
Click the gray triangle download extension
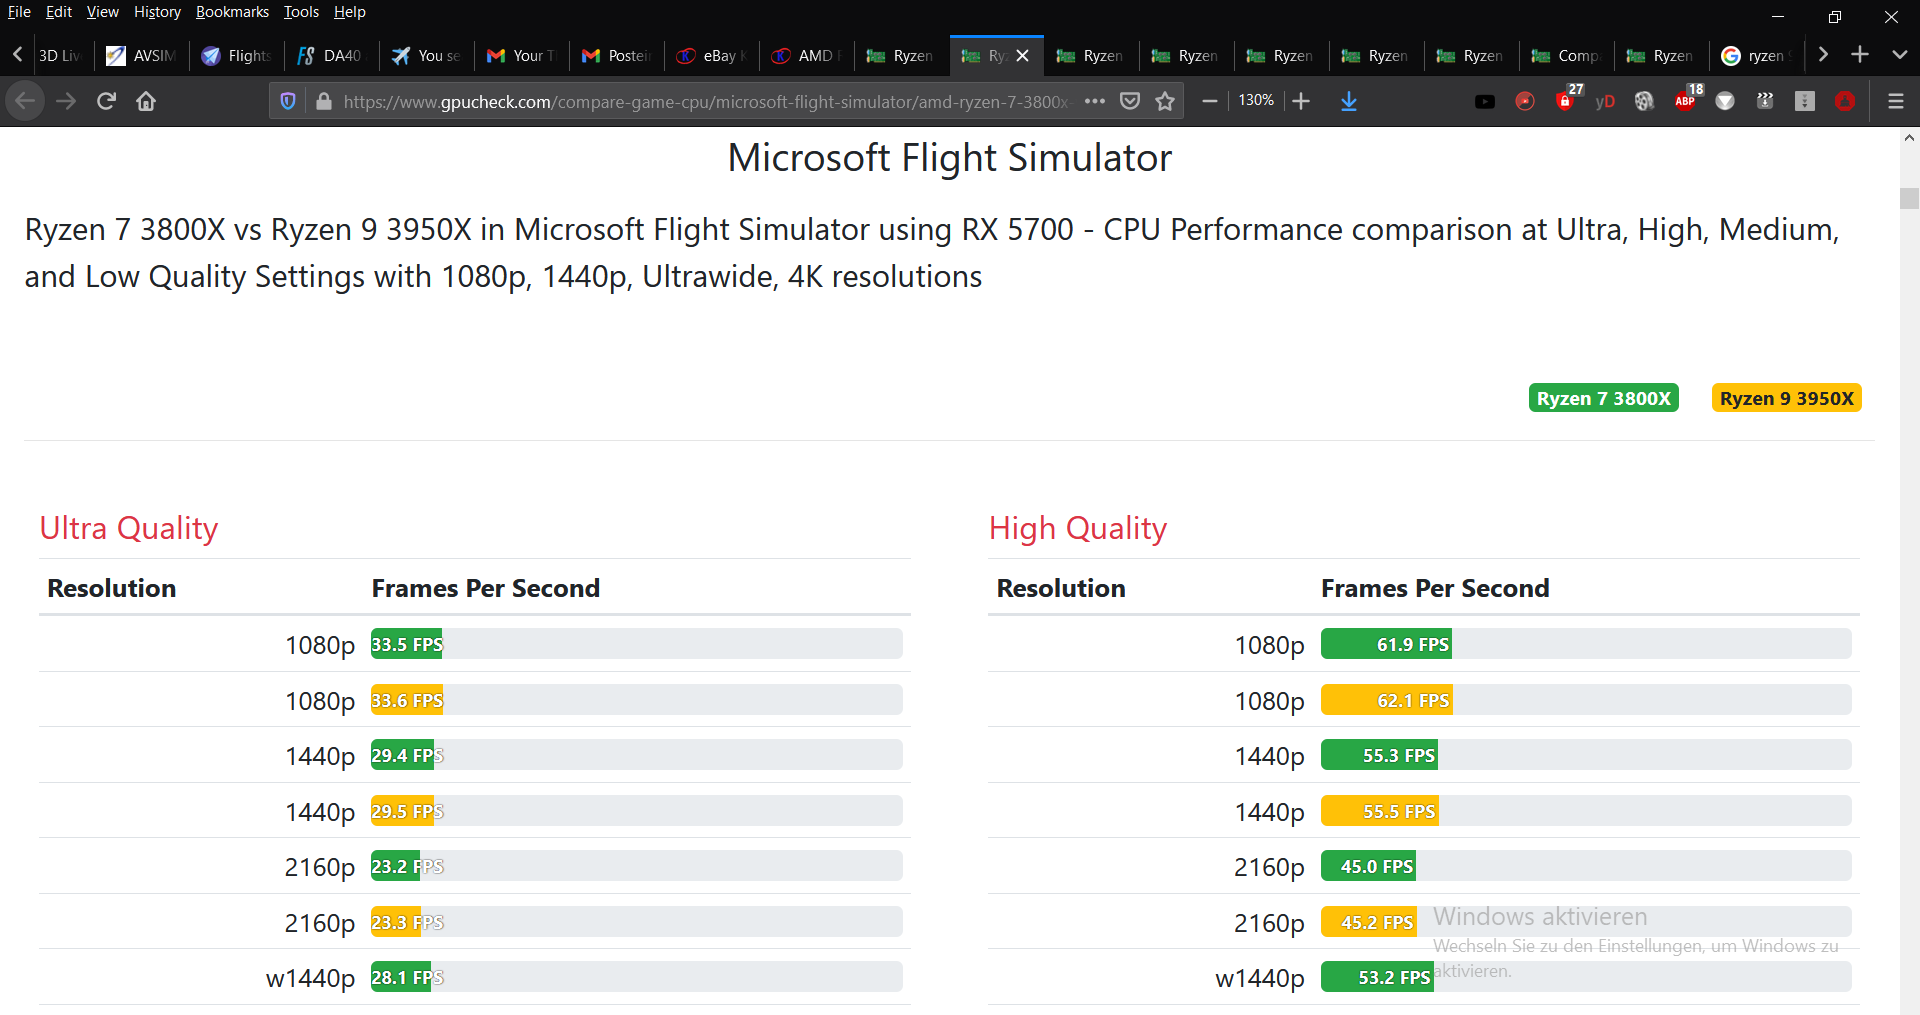[1725, 101]
